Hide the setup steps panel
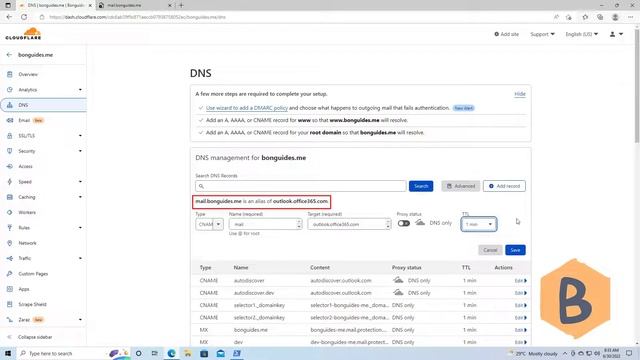 point(520,94)
